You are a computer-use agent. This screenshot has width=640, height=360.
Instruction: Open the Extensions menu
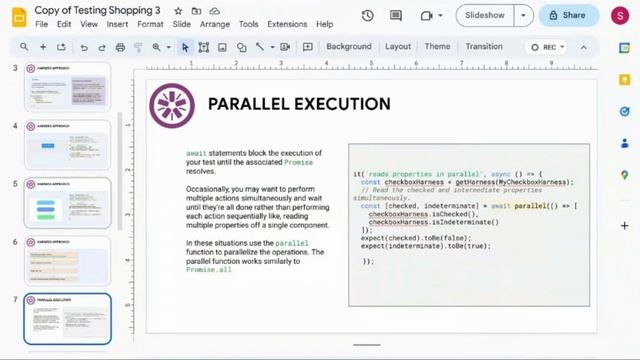pyautogui.click(x=287, y=24)
